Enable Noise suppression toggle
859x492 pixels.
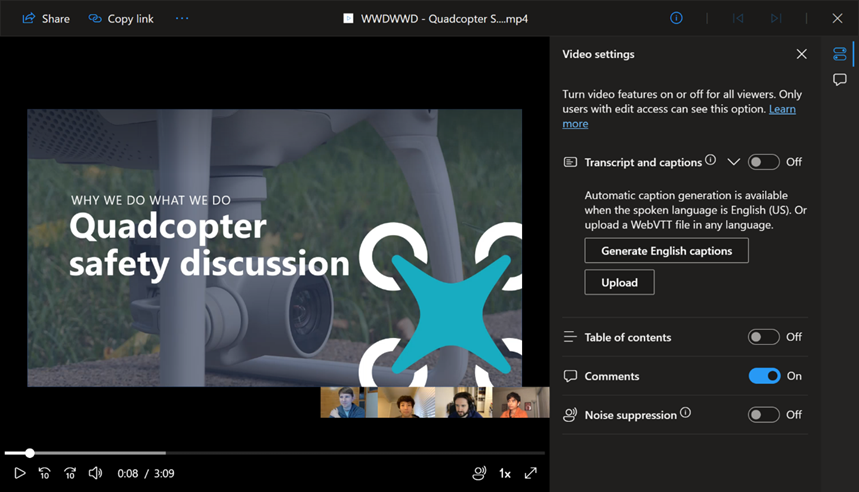tap(764, 415)
